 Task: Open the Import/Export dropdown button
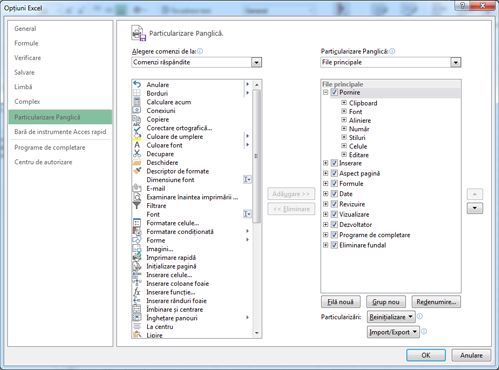click(393, 332)
